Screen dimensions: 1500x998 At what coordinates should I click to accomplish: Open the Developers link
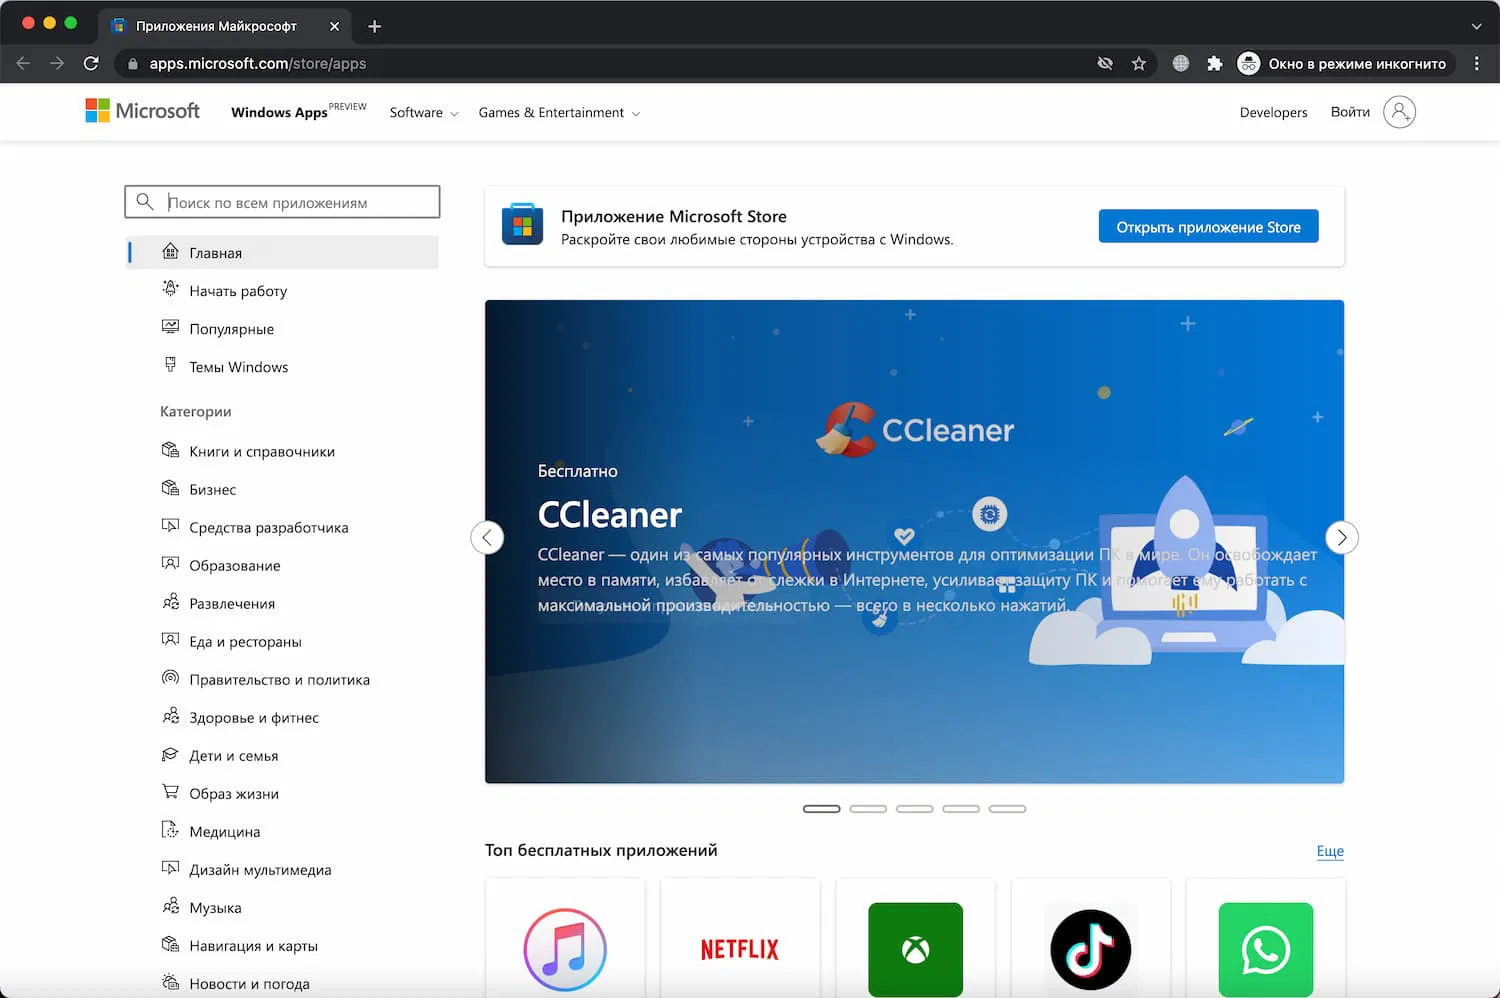point(1273,113)
